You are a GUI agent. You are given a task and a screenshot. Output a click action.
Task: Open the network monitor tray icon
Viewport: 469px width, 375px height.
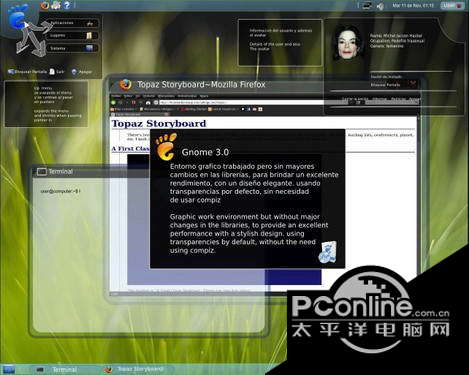click(366, 5)
